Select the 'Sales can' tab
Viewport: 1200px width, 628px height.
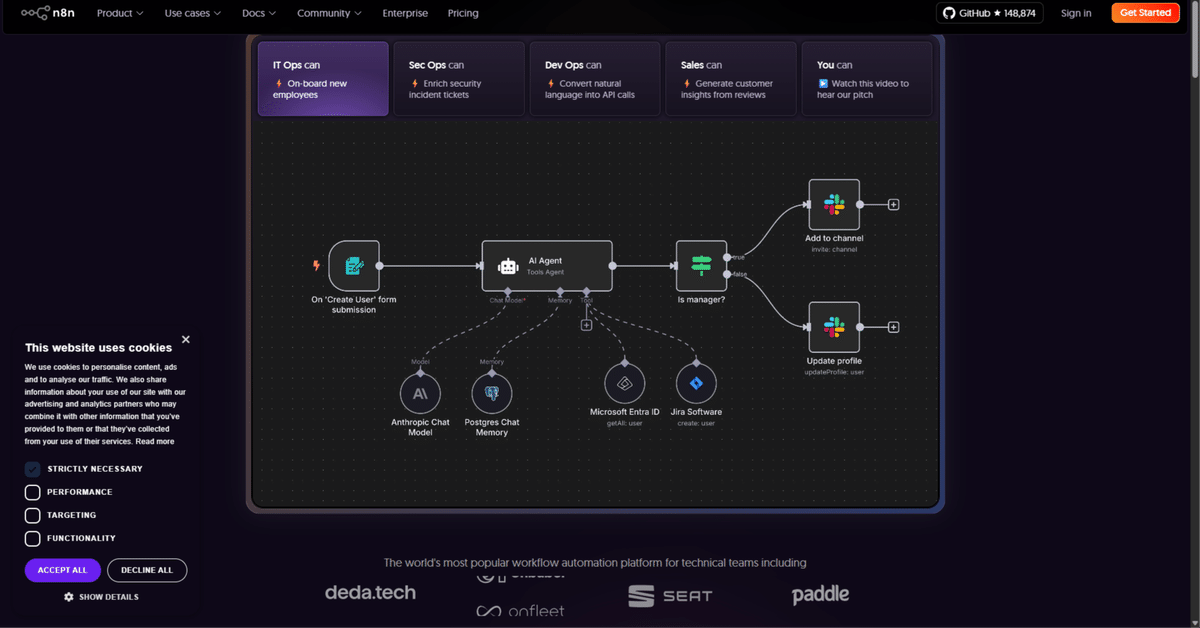(x=731, y=78)
